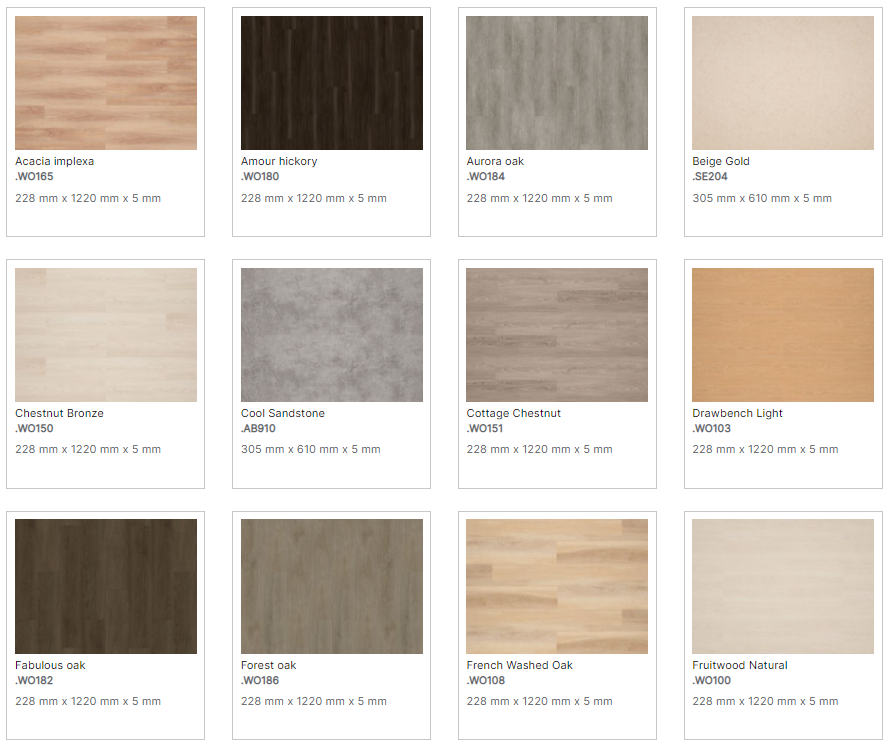Viewport: 893px width, 752px height.
Task: Follow the Fabulous oak title link
Action: 50,665
